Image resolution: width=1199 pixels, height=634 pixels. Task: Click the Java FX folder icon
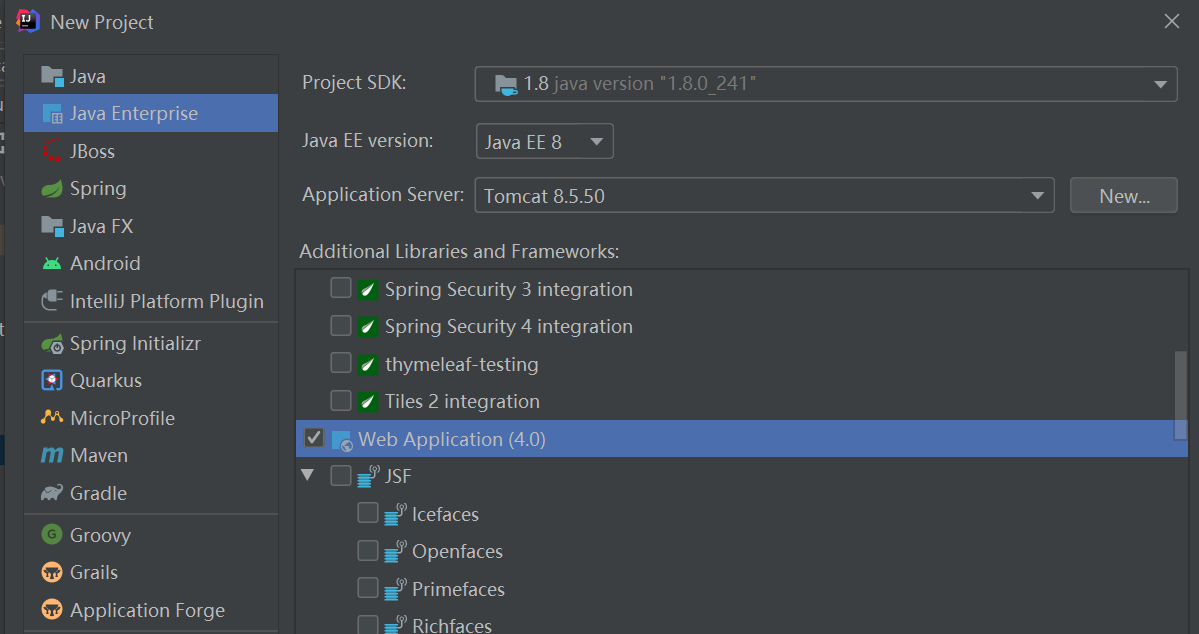click(52, 226)
